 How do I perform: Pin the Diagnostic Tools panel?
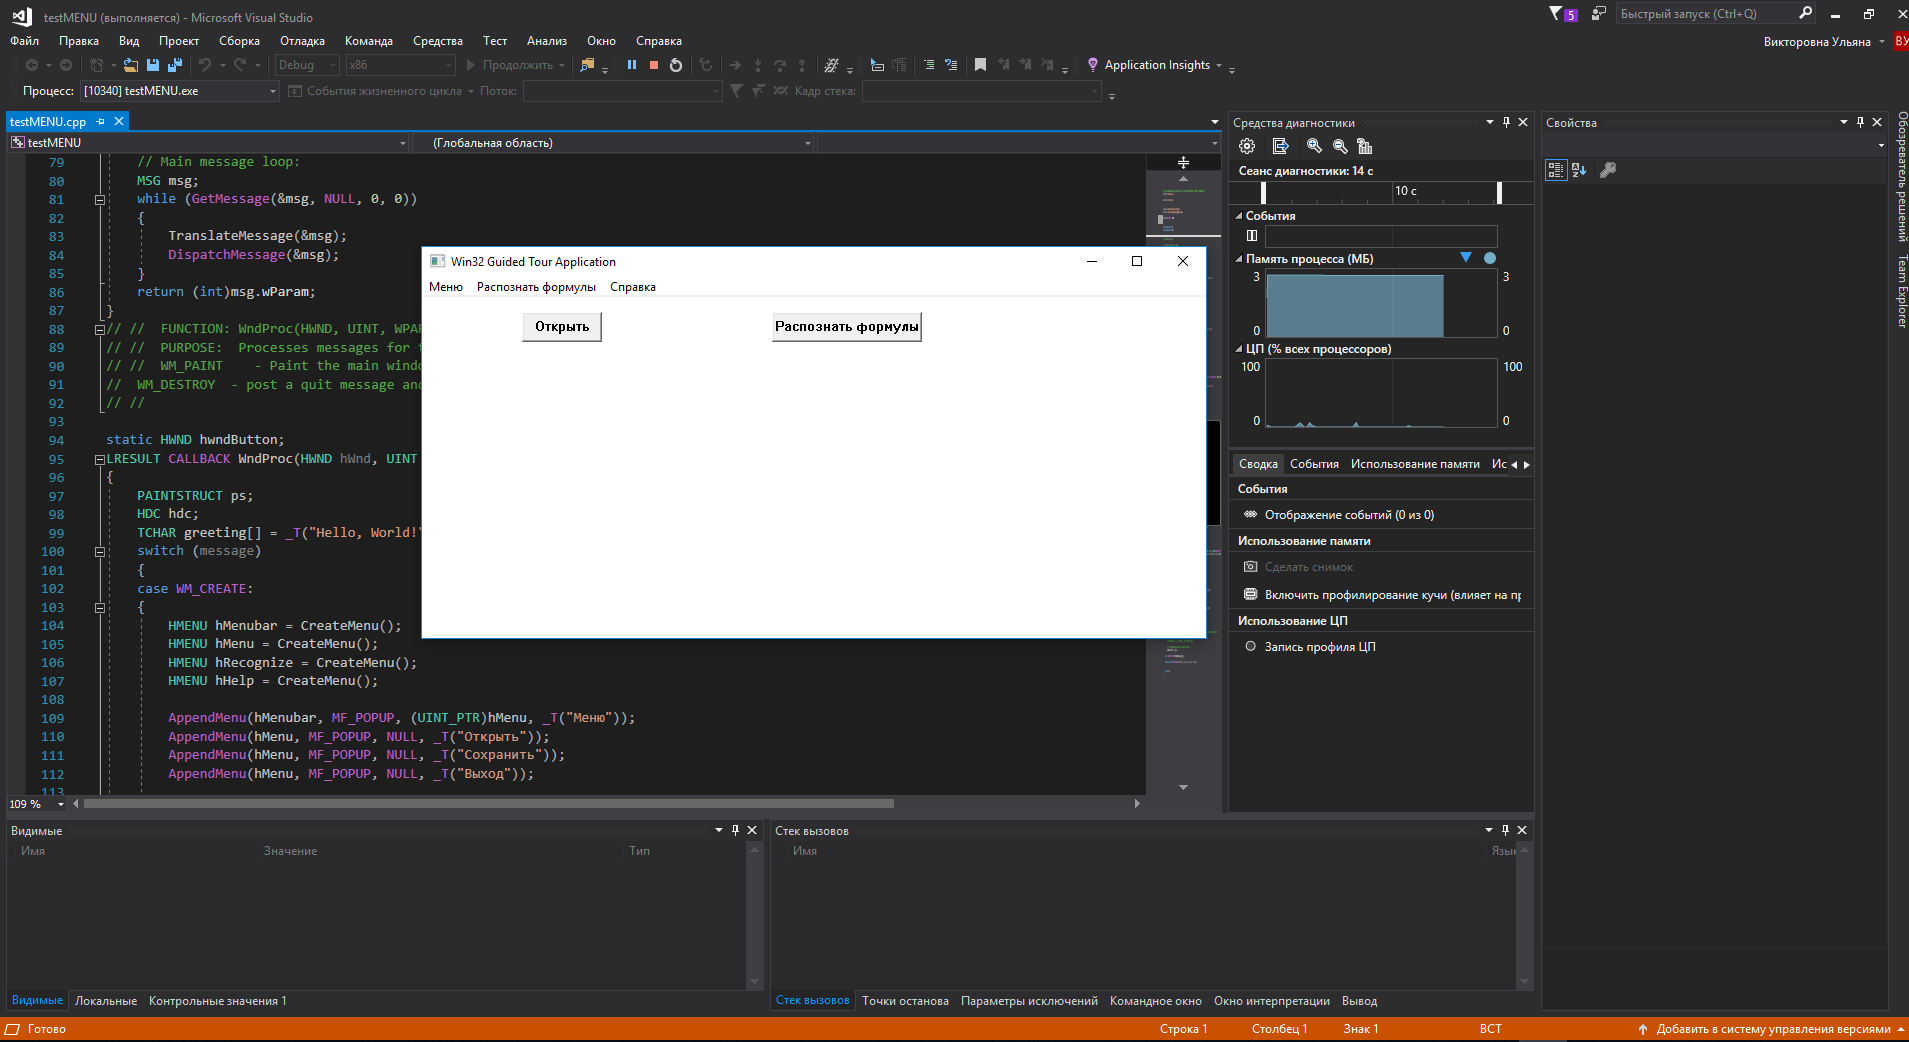click(x=1507, y=122)
